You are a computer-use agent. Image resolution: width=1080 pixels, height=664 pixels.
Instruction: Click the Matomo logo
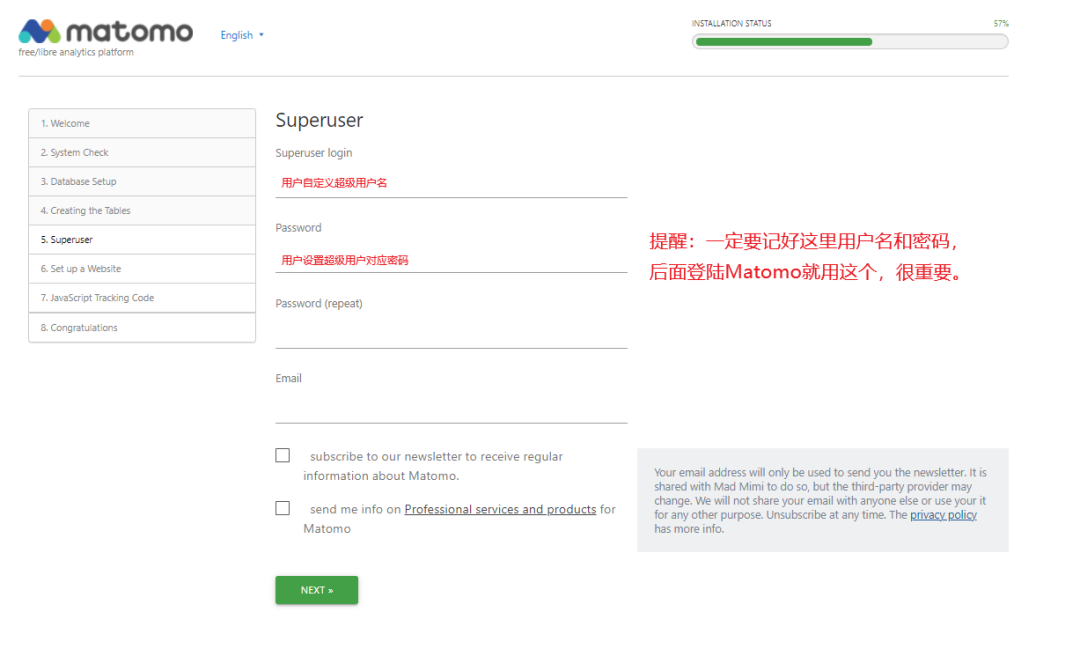105,32
